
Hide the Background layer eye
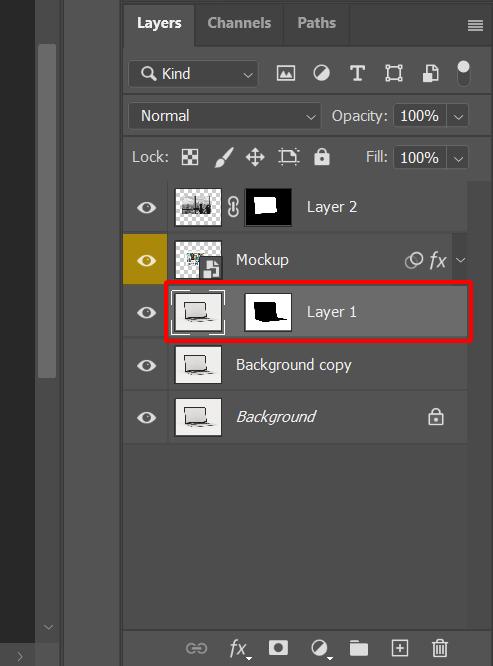click(146, 418)
